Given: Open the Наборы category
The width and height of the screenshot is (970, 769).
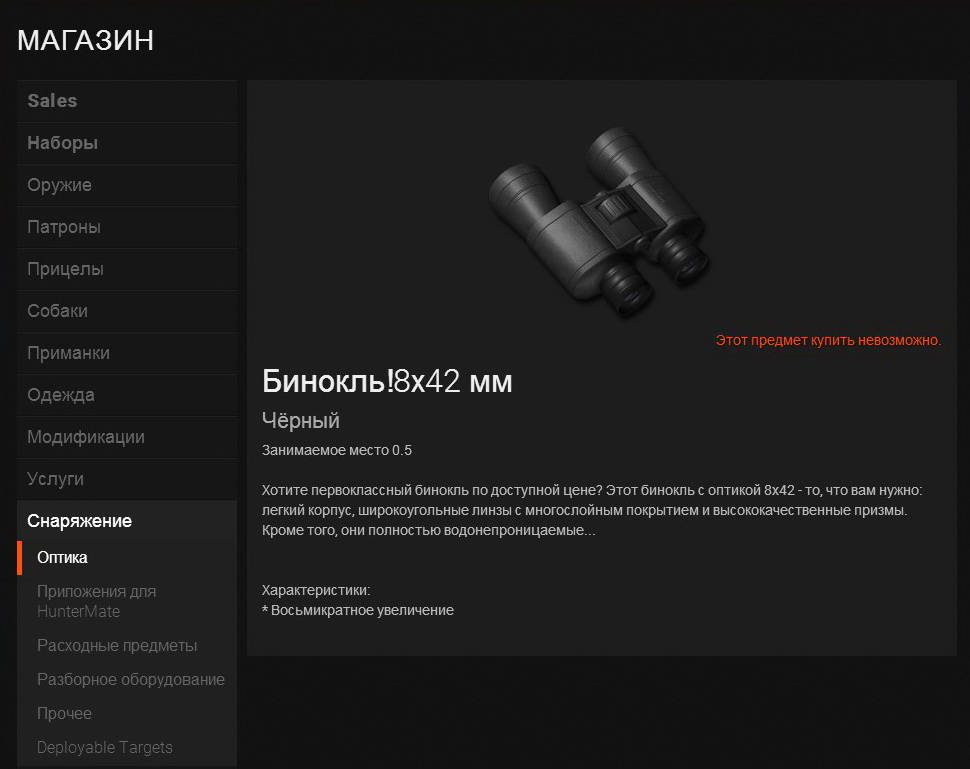Looking at the screenshot, I should click(x=127, y=143).
